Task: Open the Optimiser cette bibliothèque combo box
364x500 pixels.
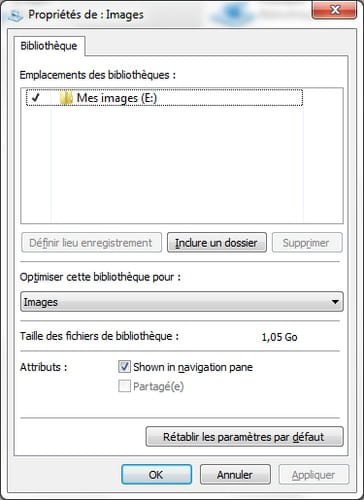Action: (x=182, y=302)
